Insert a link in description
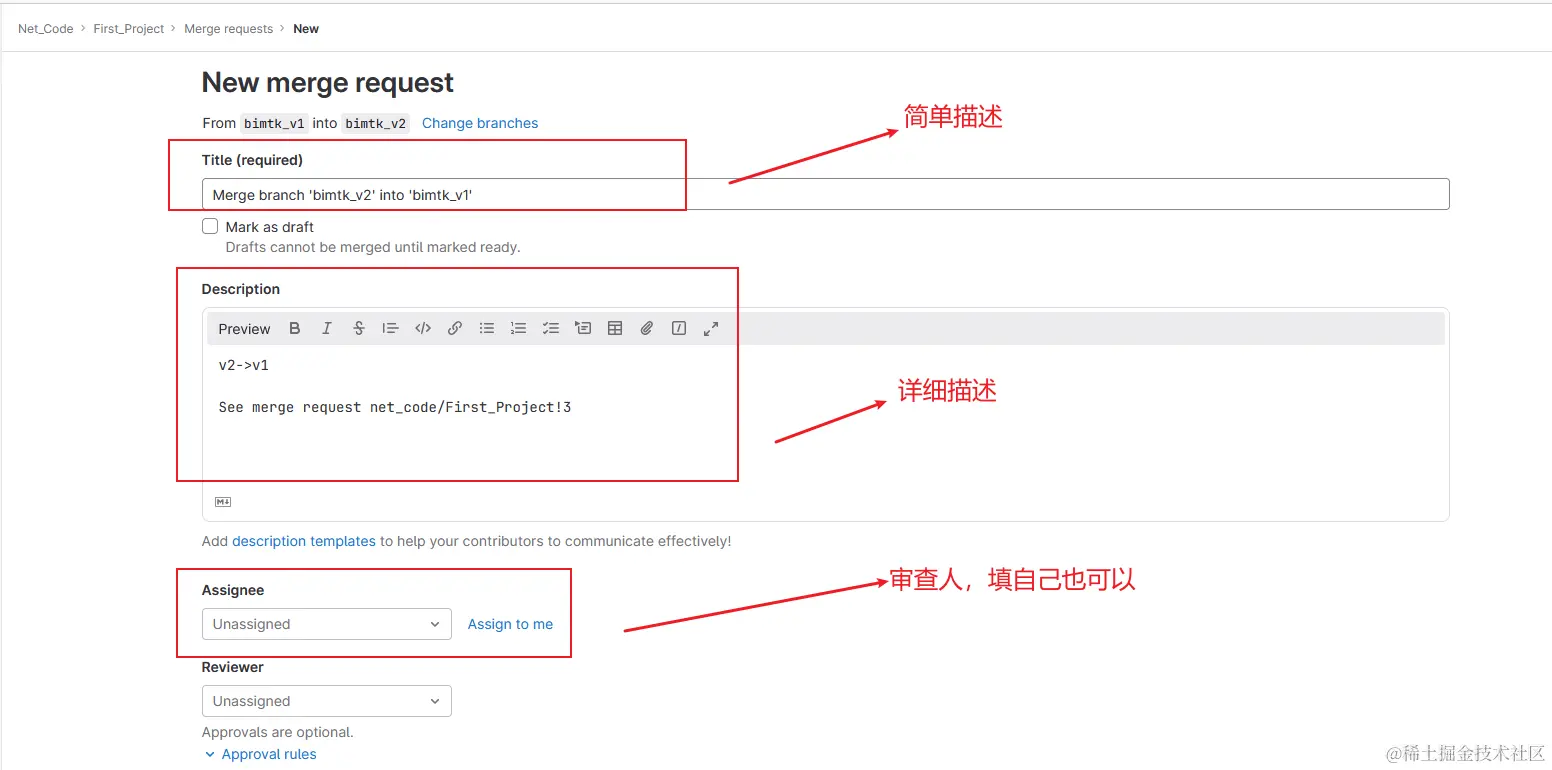Image resolution: width=1552 pixels, height=770 pixels. point(454,328)
